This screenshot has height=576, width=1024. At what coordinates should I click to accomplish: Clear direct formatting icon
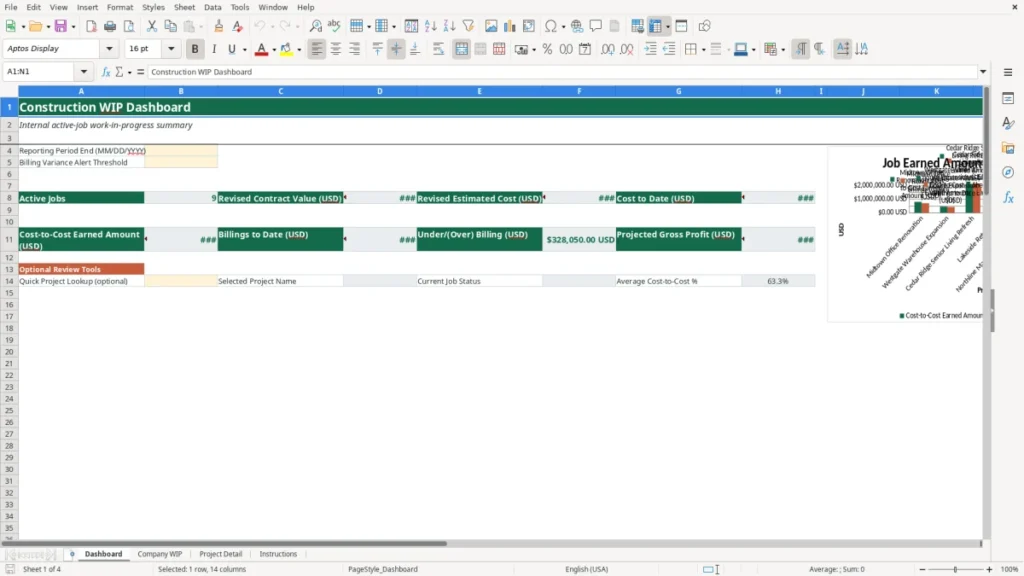(x=238, y=26)
